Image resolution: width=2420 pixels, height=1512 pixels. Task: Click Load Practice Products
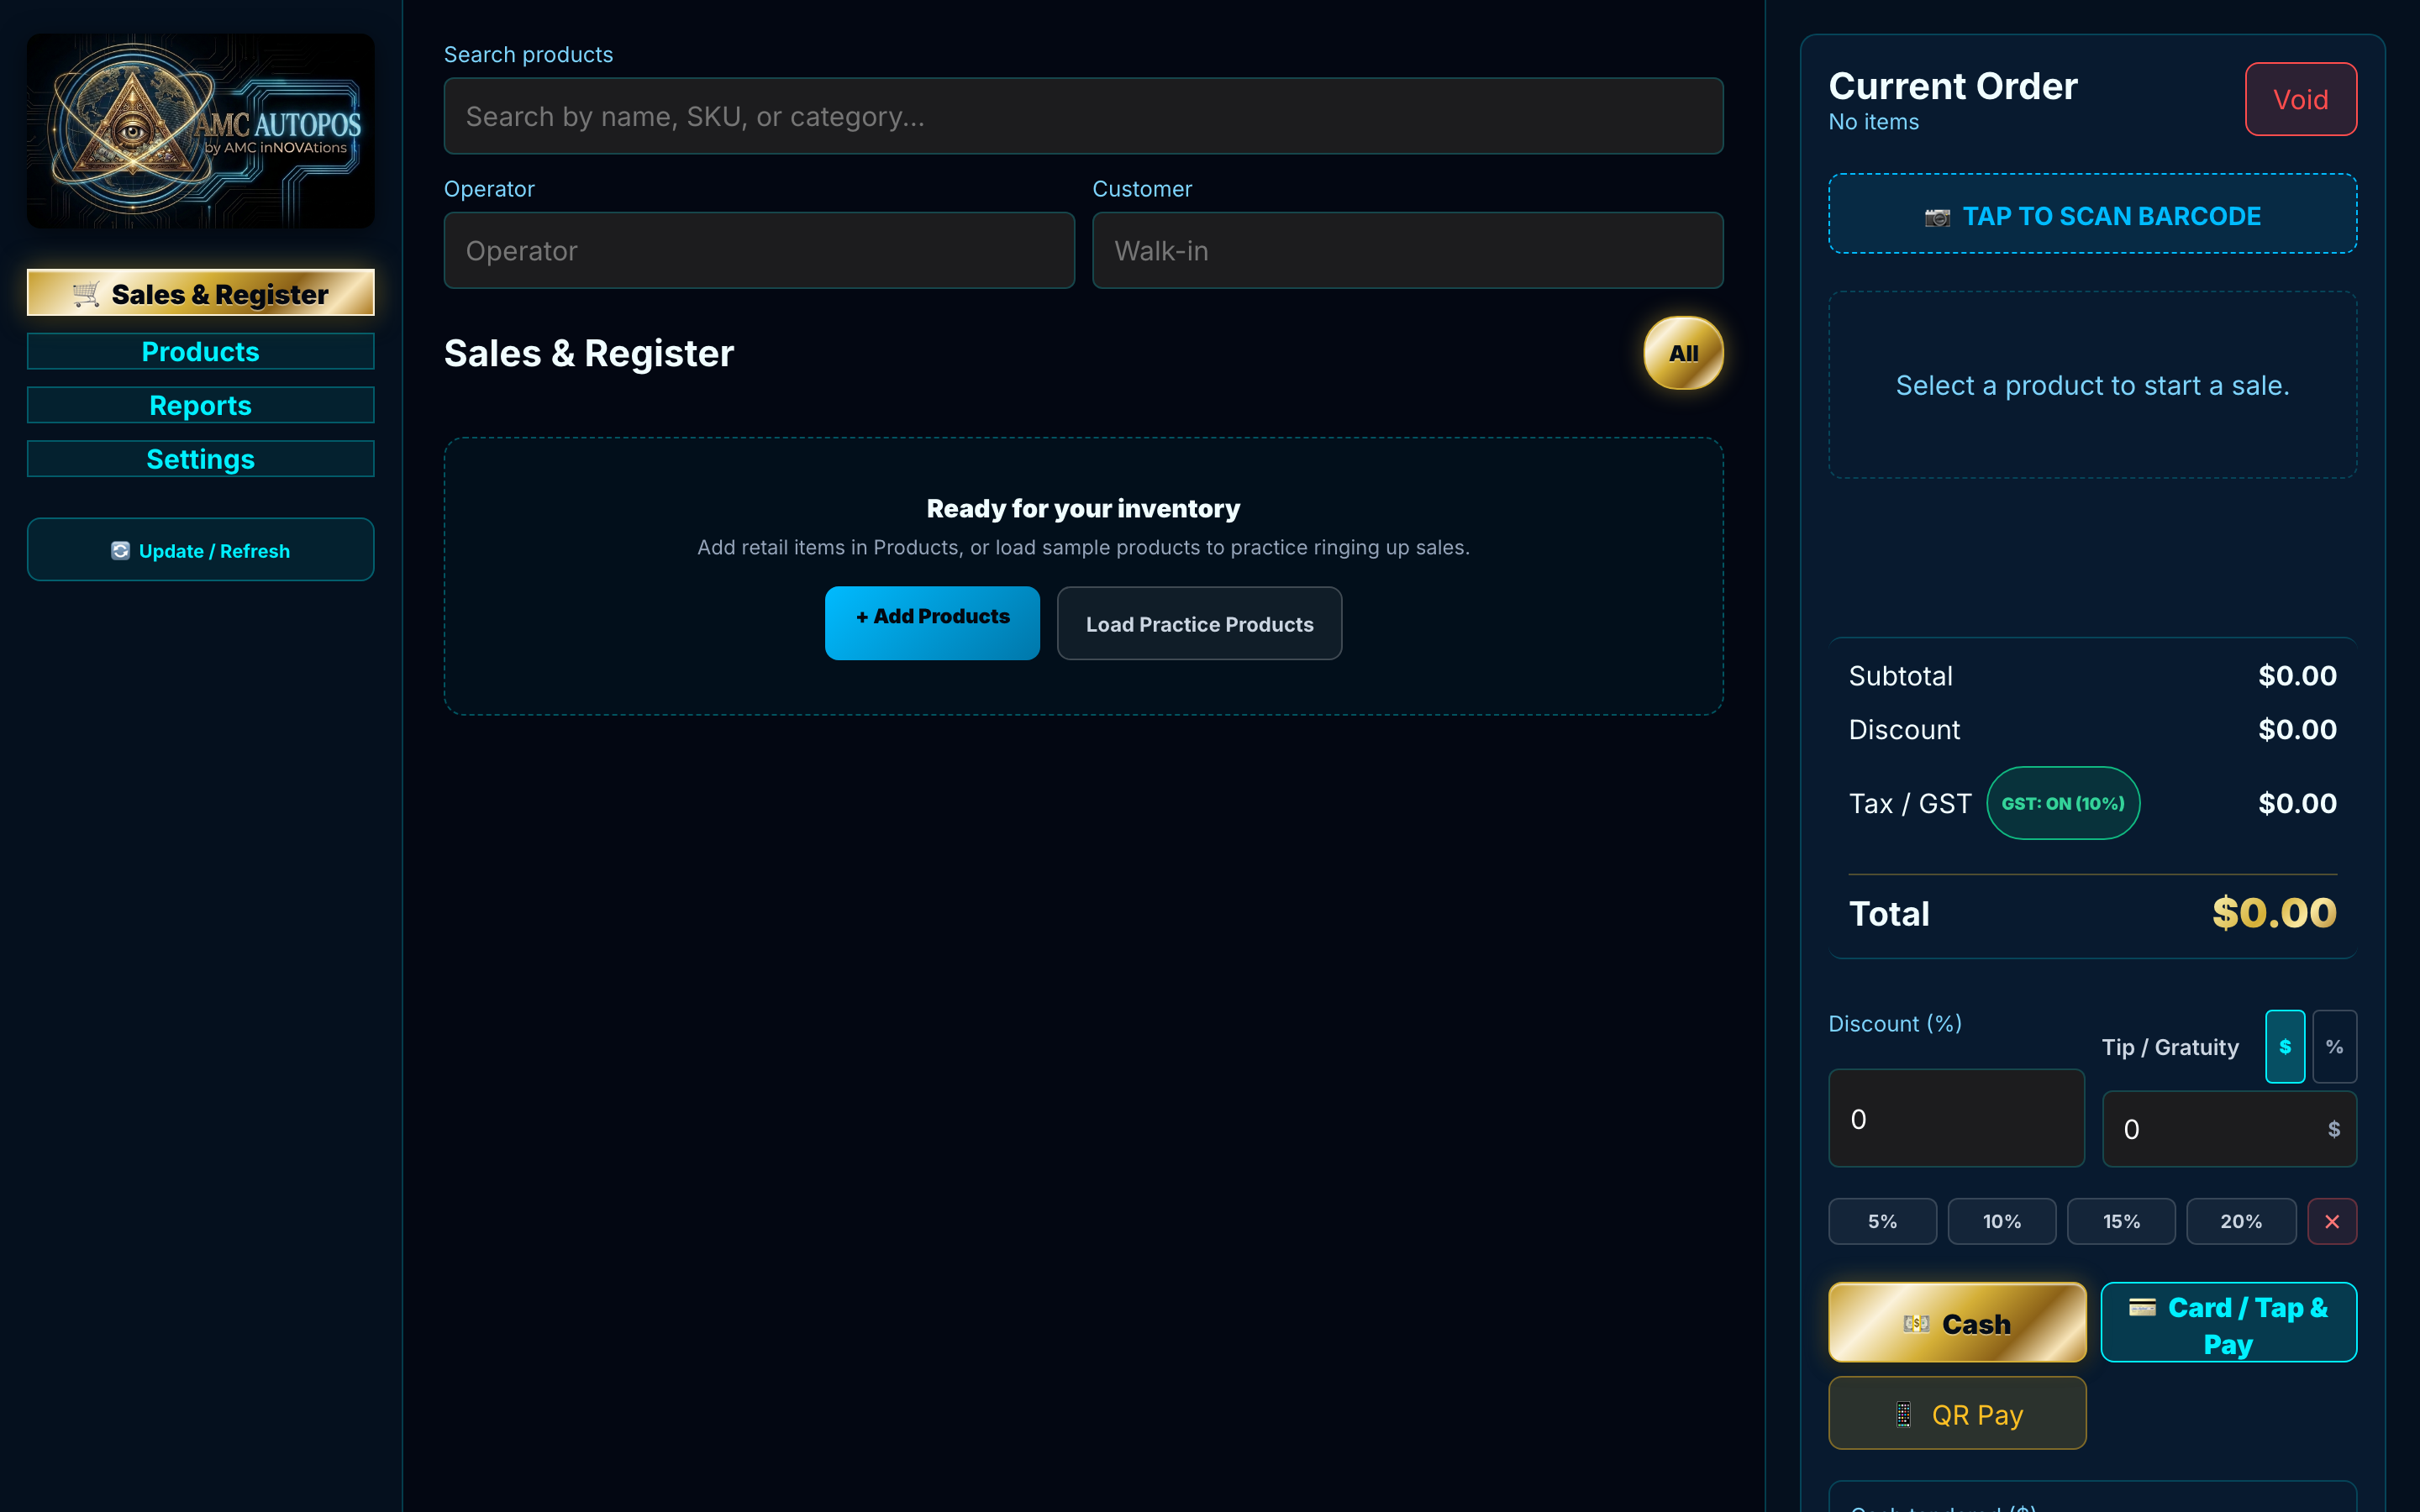point(1199,623)
